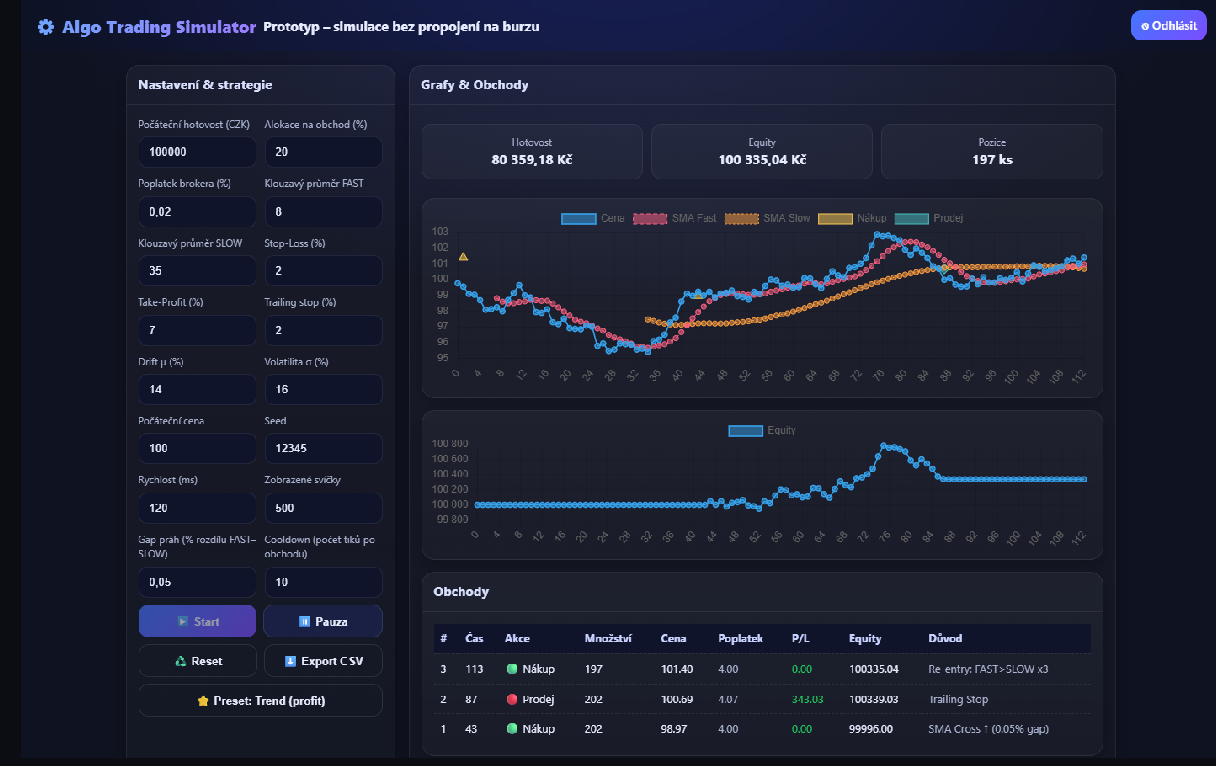This screenshot has width=1216, height=766.
Task: Log out using the Odhlásit button
Action: (1168, 26)
